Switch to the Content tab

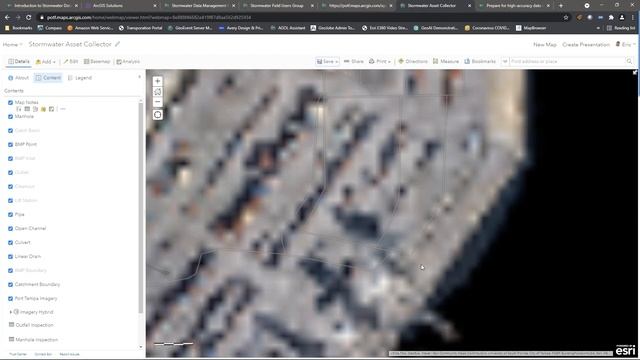[x=48, y=78]
